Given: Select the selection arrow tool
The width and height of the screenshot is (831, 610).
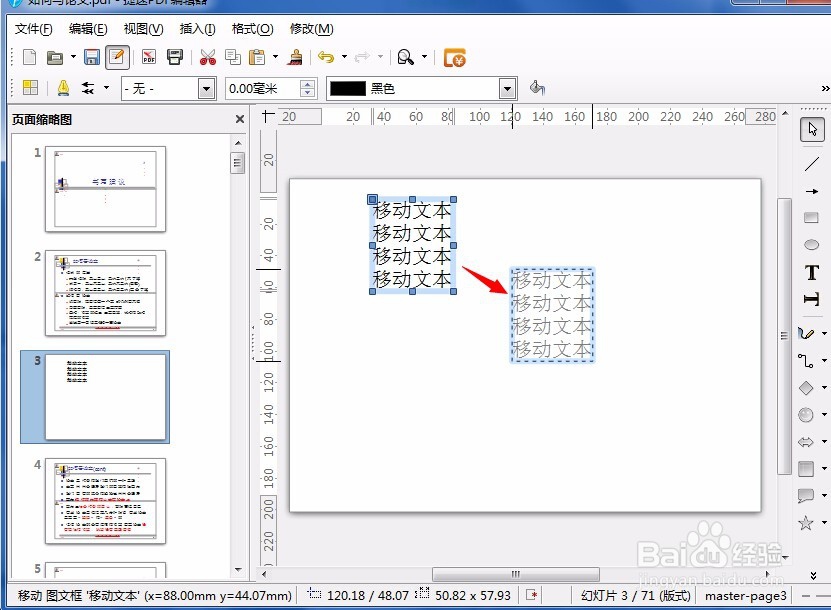Looking at the screenshot, I should tap(812, 129).
